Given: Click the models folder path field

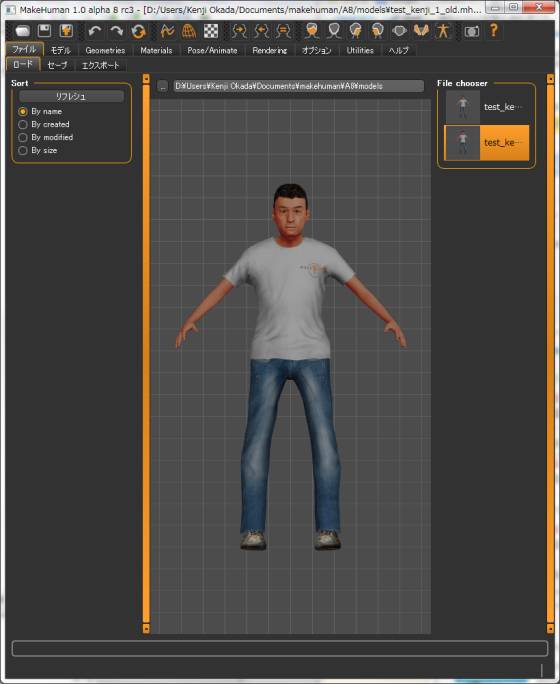Looking at the screenshot, I should point(298,86).
